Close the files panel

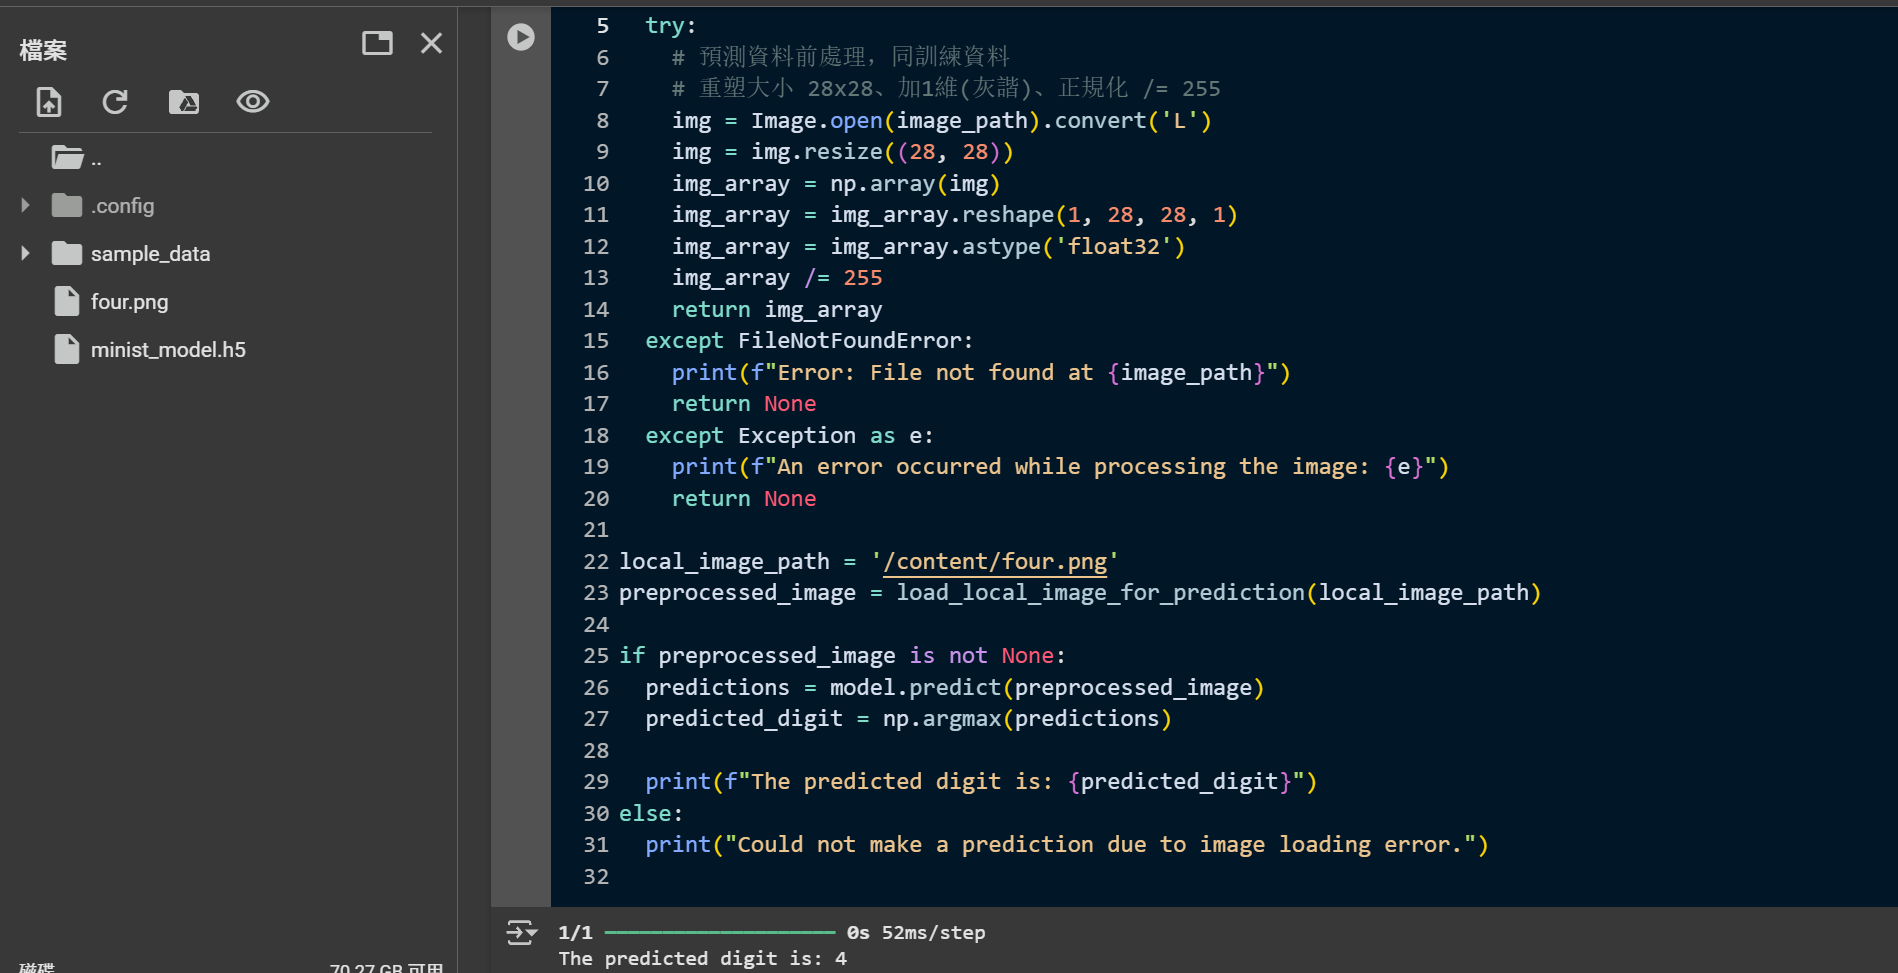(x=431, y=43)
